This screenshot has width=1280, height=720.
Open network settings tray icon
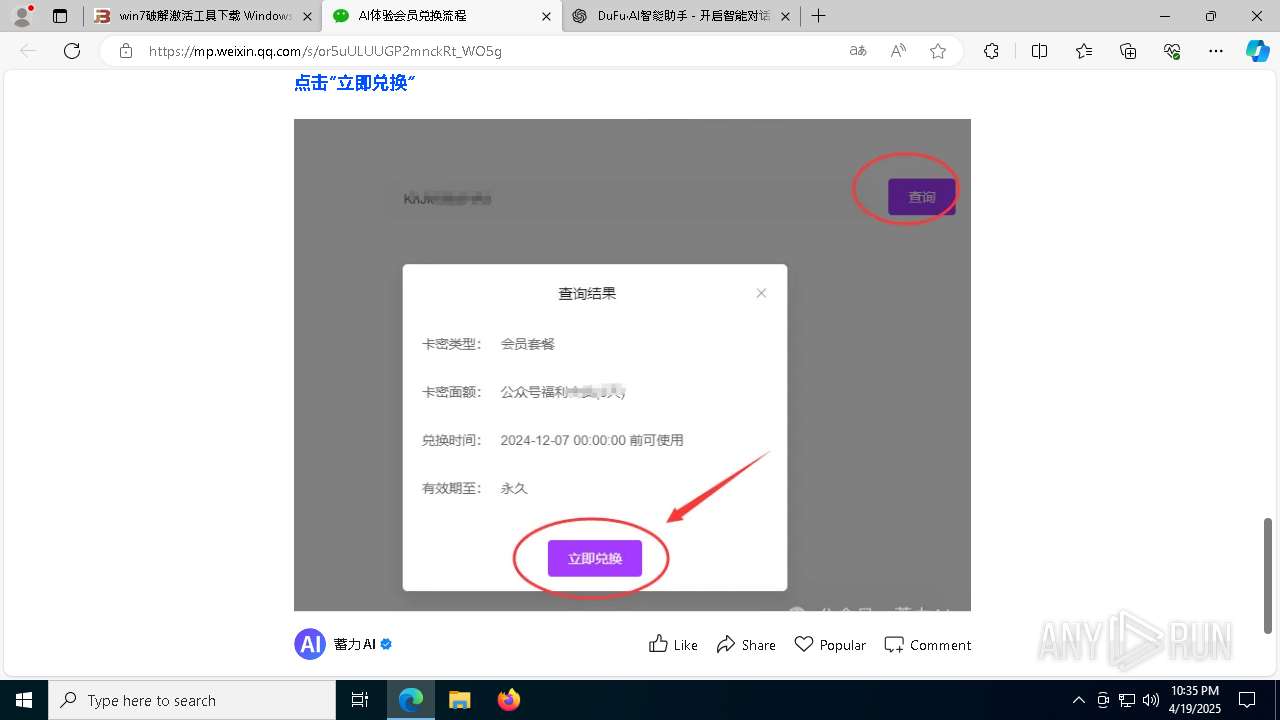coord(1127,700)
